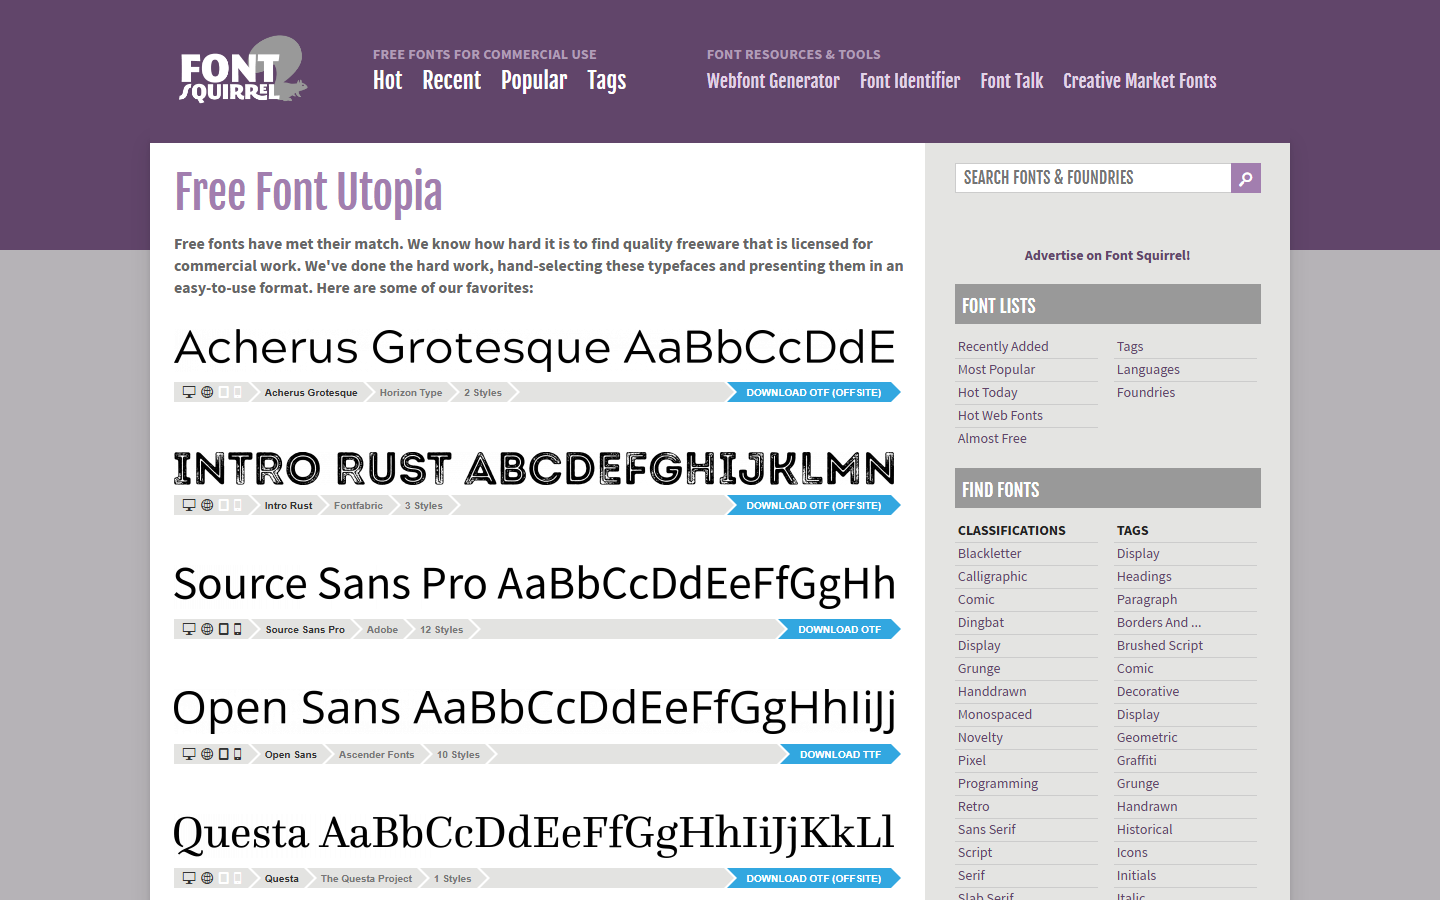Click desktop icon in Open Sans row
Viewport: 1440px width, 900px height.
(189, 754)
